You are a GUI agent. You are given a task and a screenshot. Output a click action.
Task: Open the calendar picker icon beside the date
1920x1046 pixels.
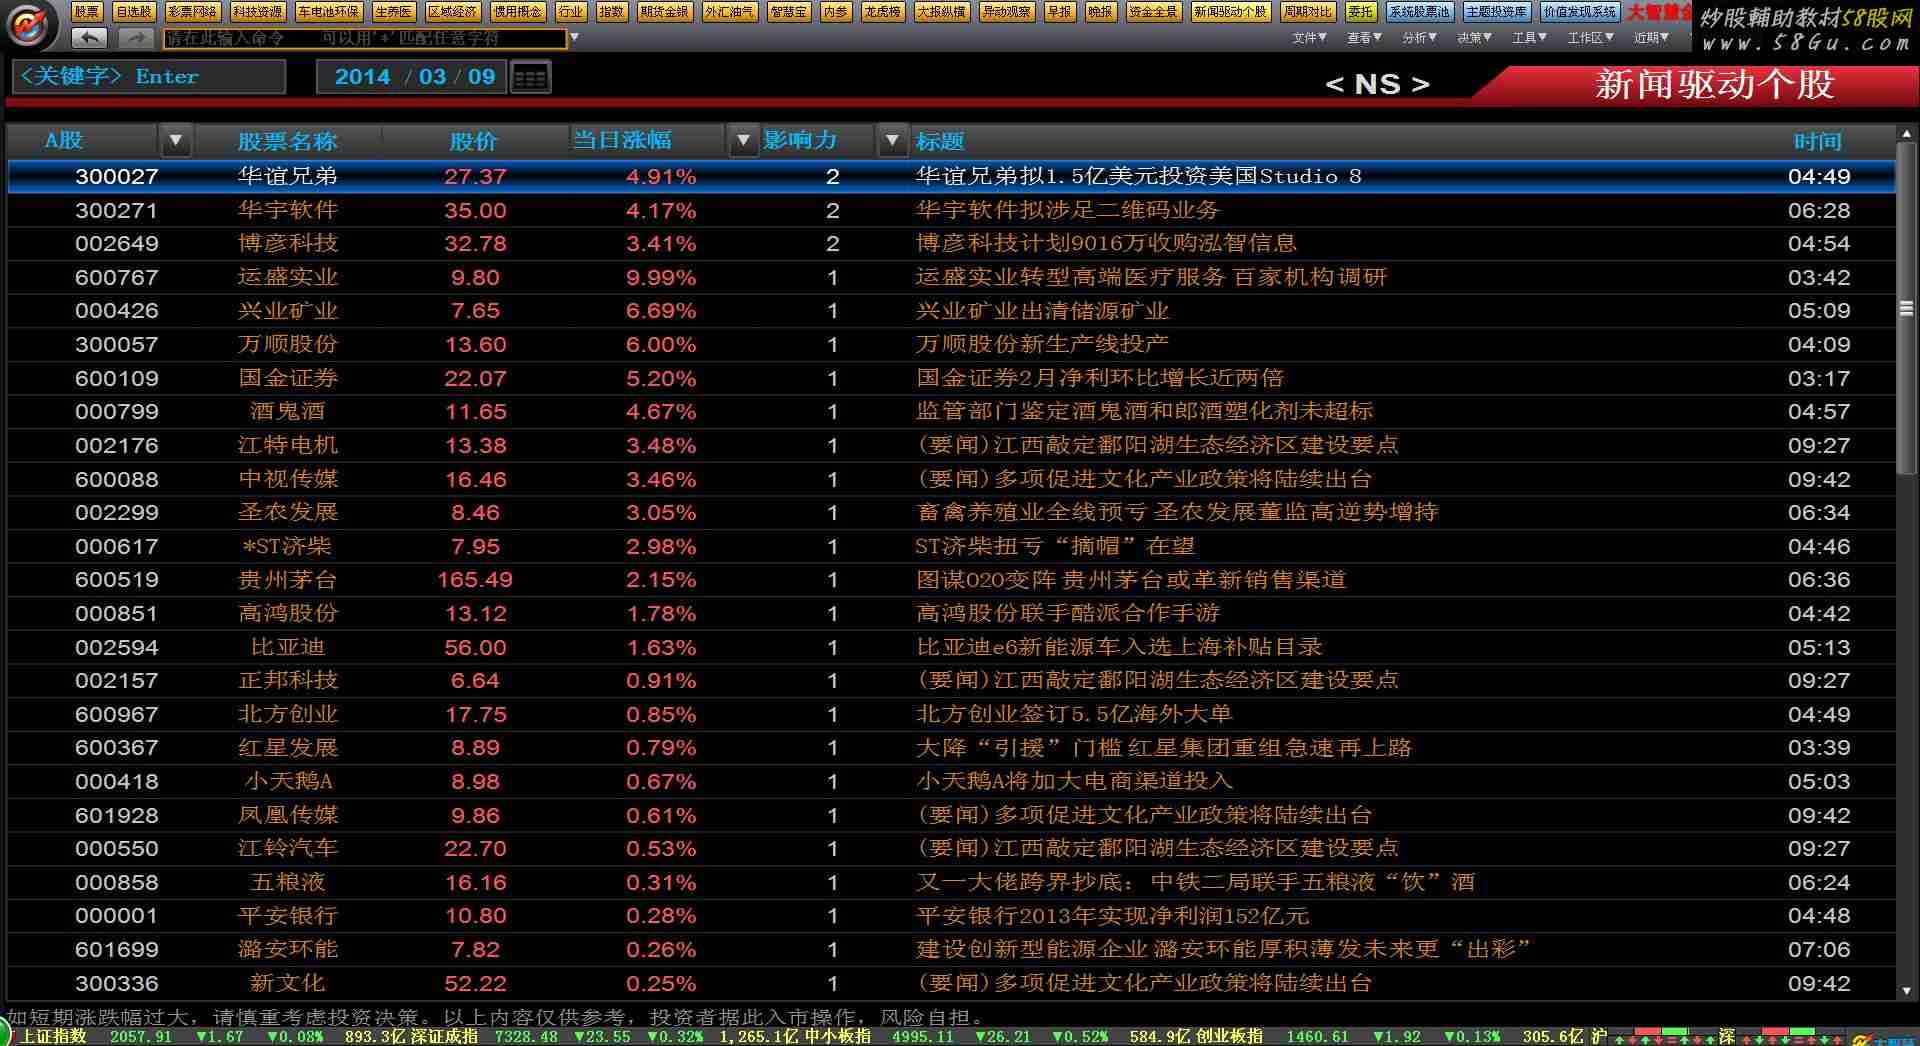pos(530,77)
